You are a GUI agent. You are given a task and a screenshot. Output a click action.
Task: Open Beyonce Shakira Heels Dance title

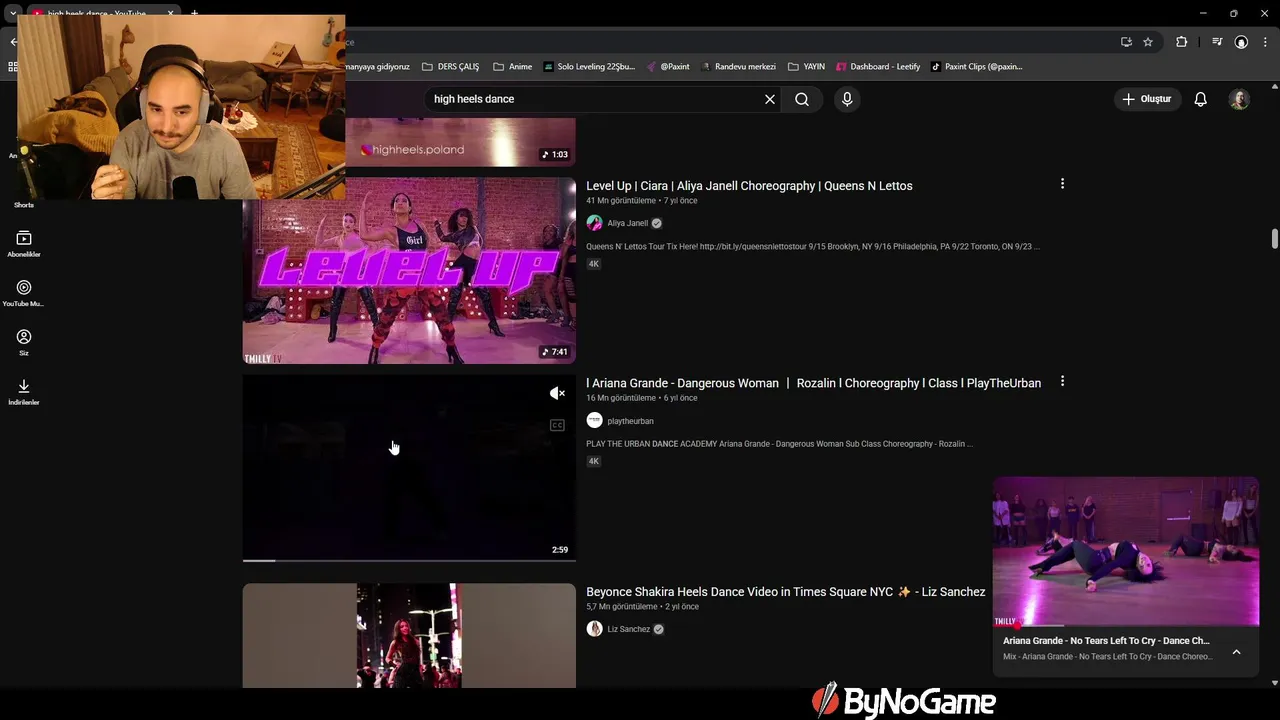tap(786, 592)
